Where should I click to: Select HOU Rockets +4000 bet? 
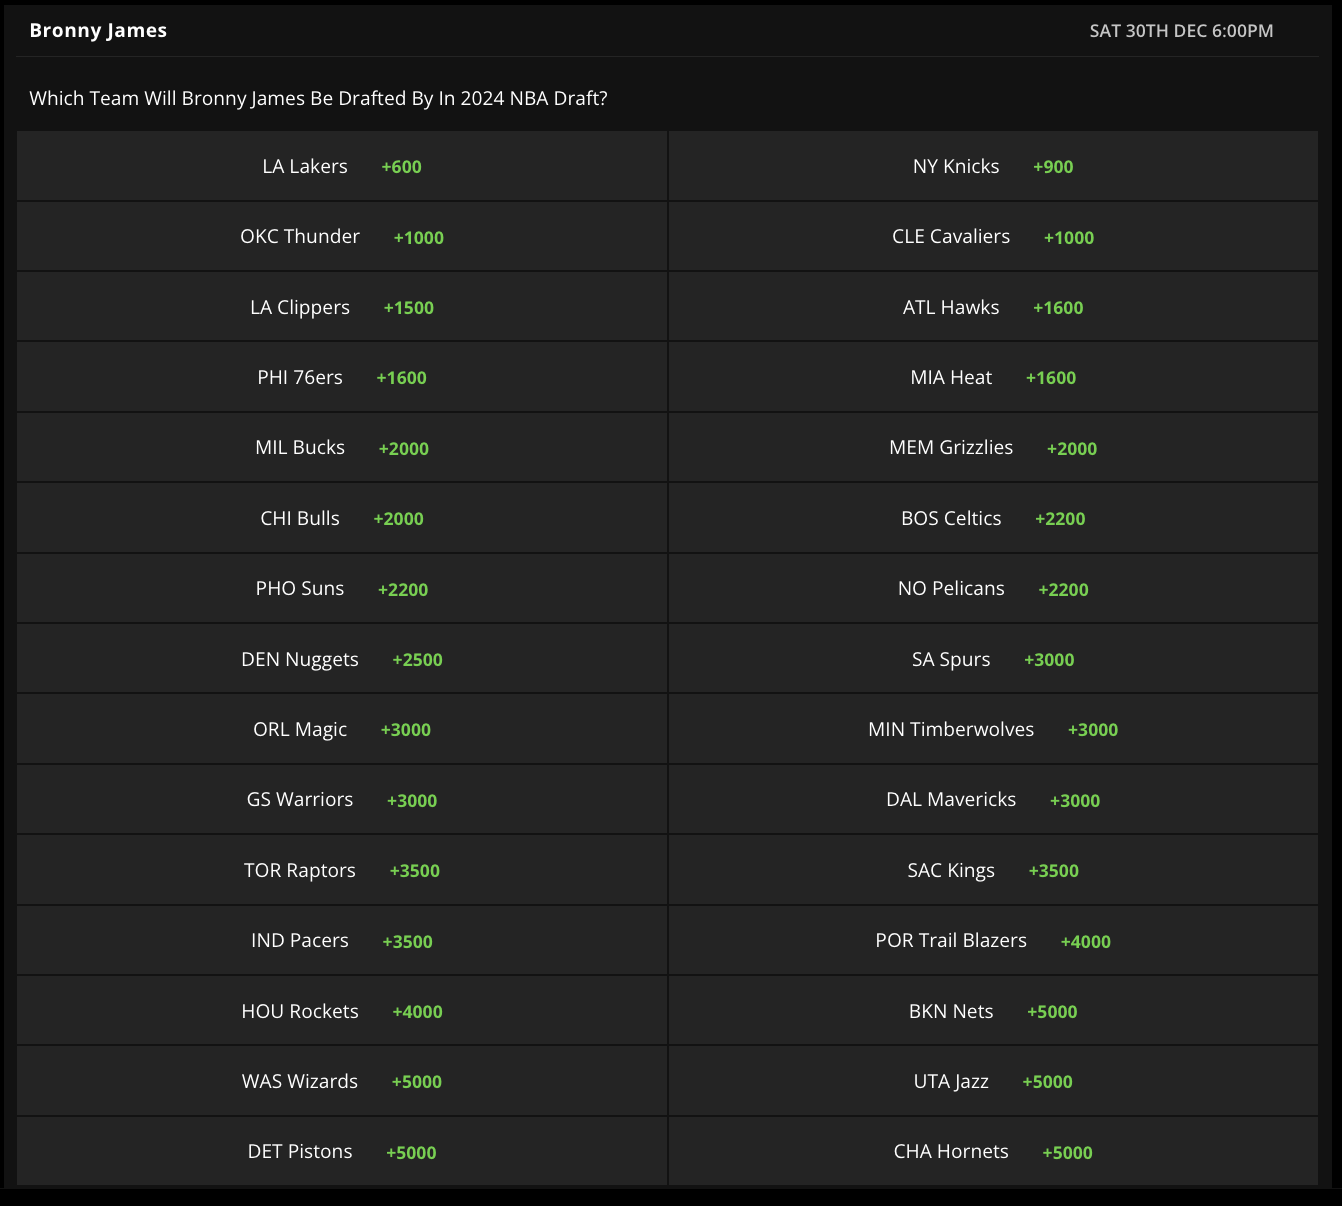(342, 1011)
